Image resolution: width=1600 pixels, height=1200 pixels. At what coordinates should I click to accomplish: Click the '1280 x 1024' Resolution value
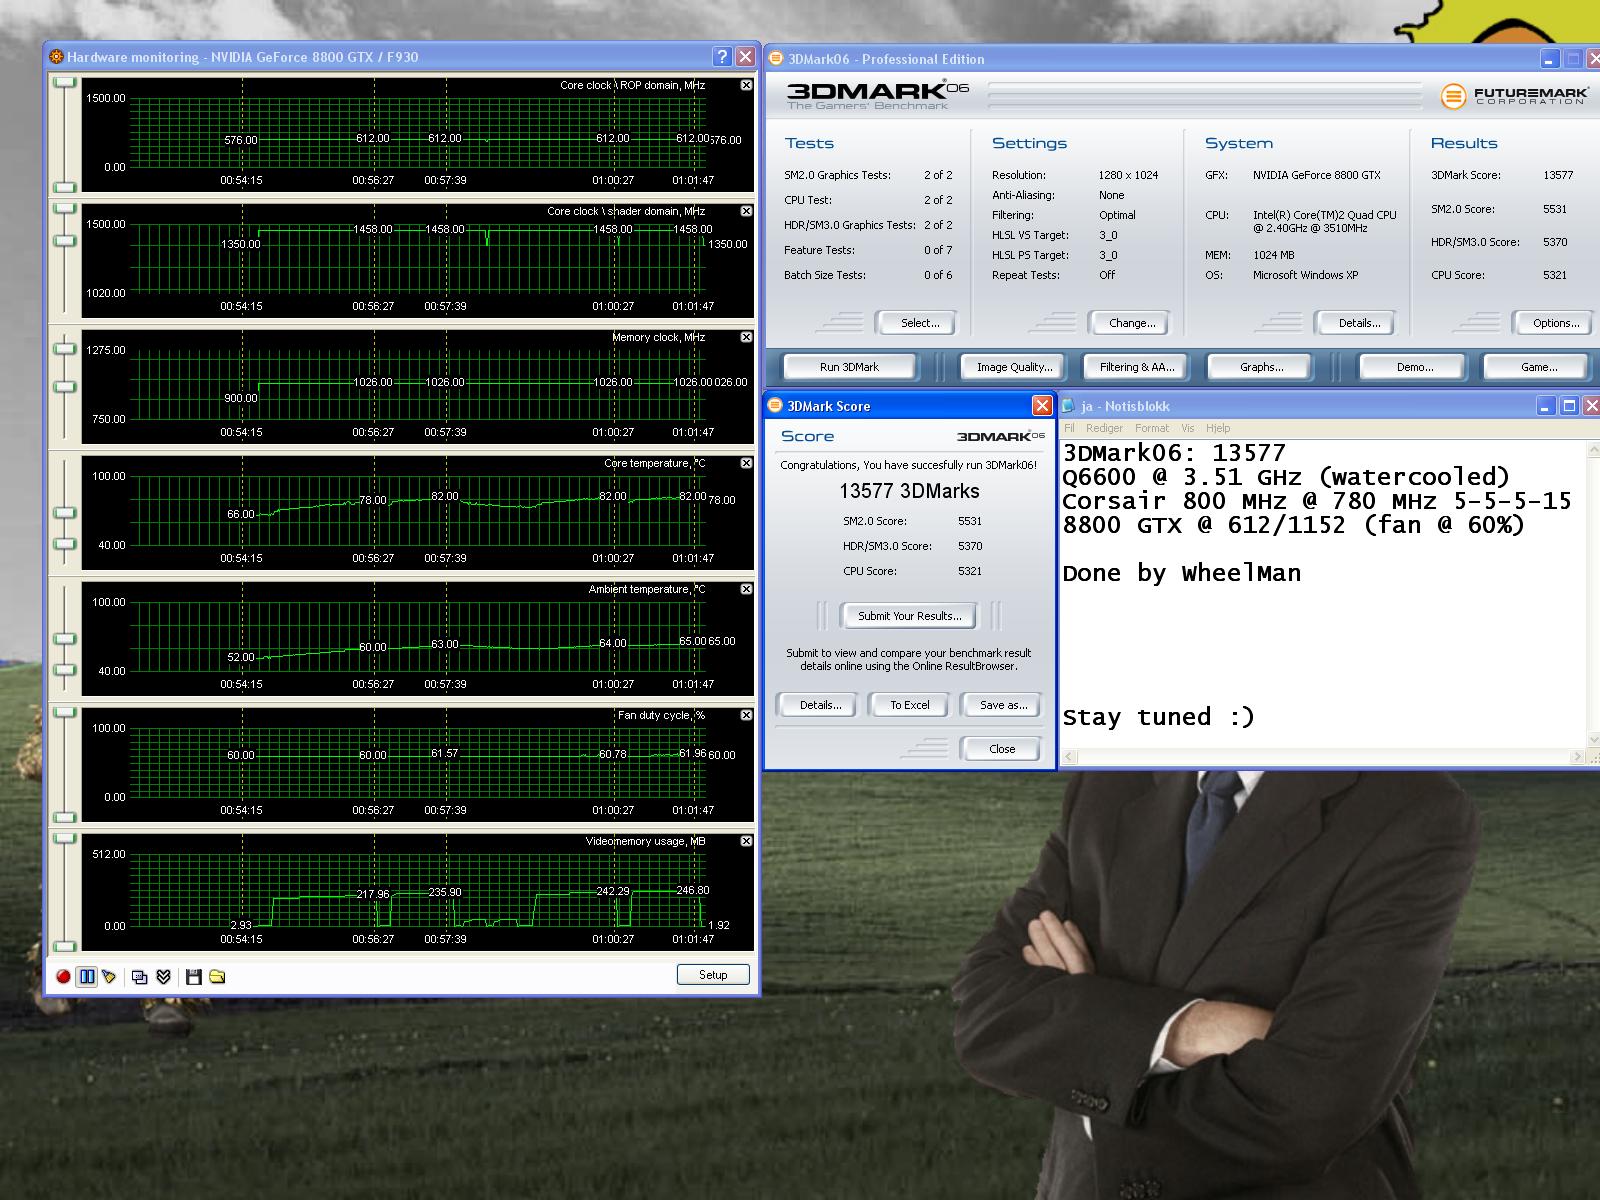(x=1128, y=175)
